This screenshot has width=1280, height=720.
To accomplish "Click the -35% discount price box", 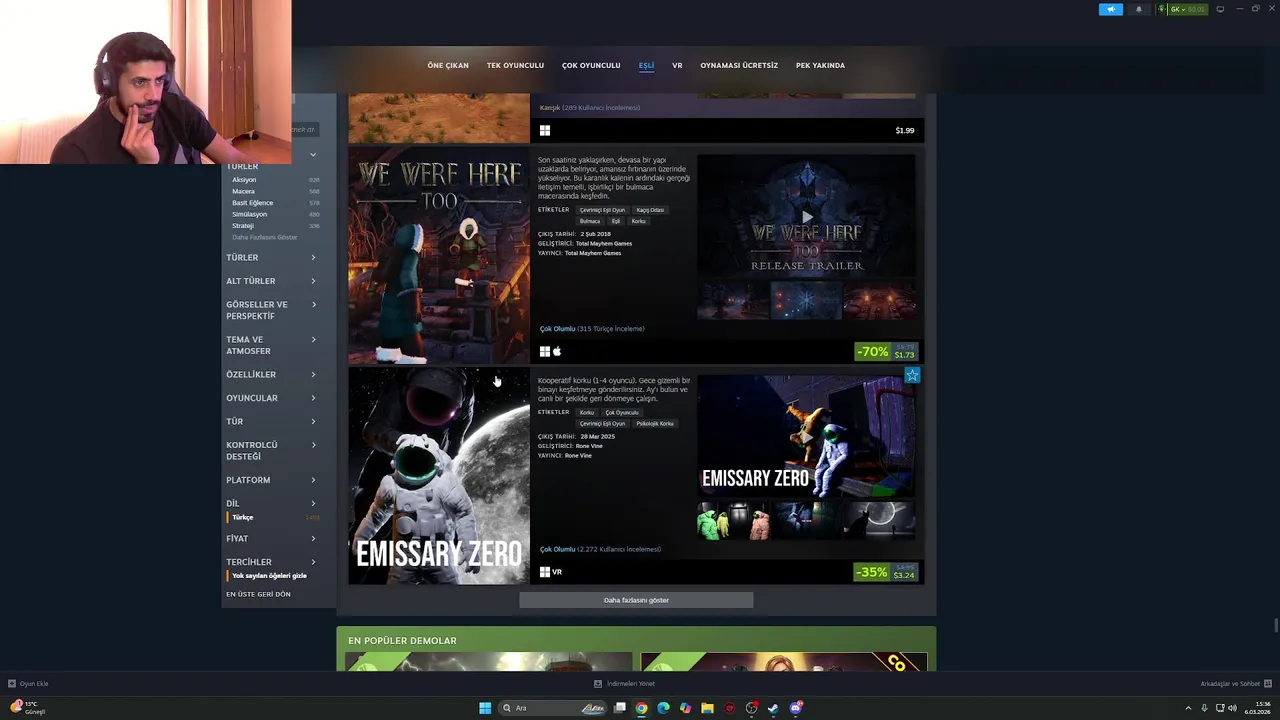I will point(887,572).
